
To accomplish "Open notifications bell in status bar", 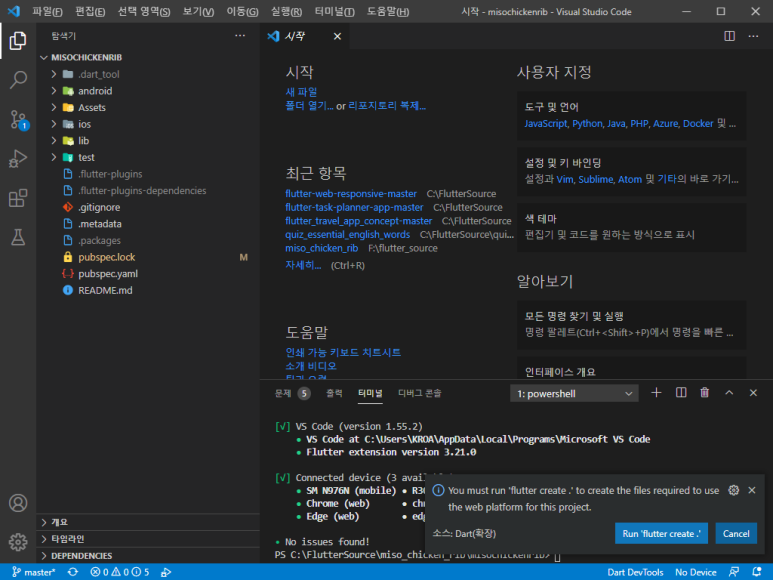I will point(756,572).
